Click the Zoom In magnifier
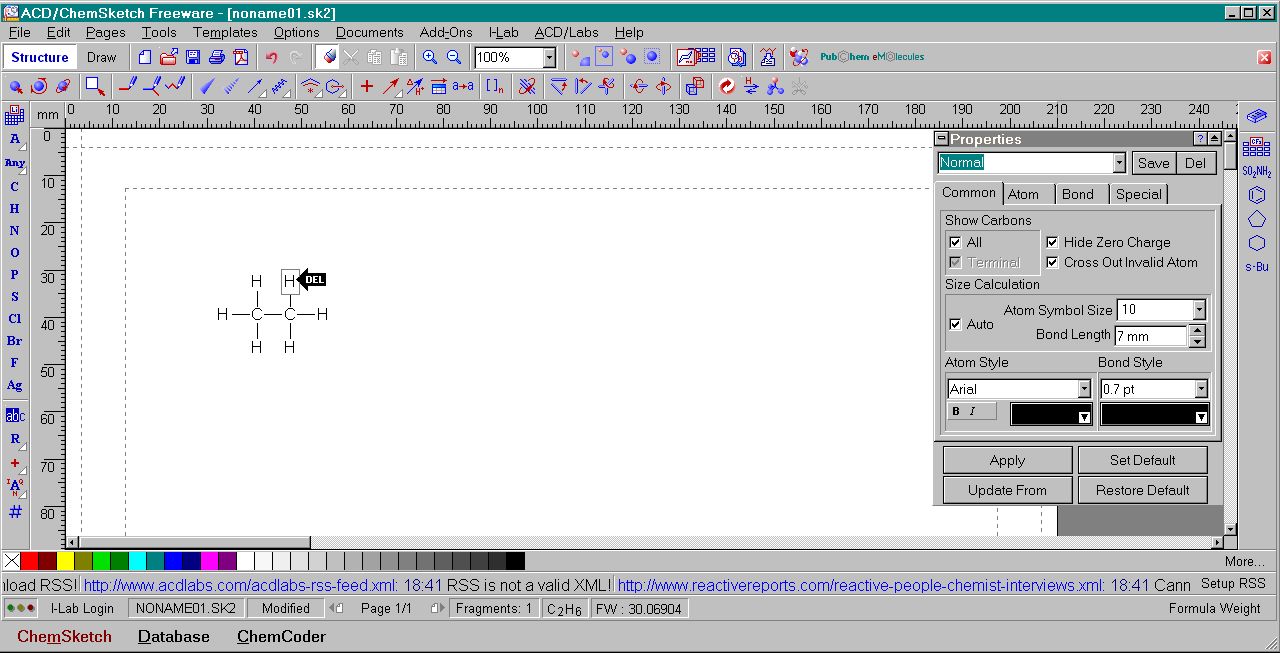This screenshot has width=1280, height=653. 430,57
